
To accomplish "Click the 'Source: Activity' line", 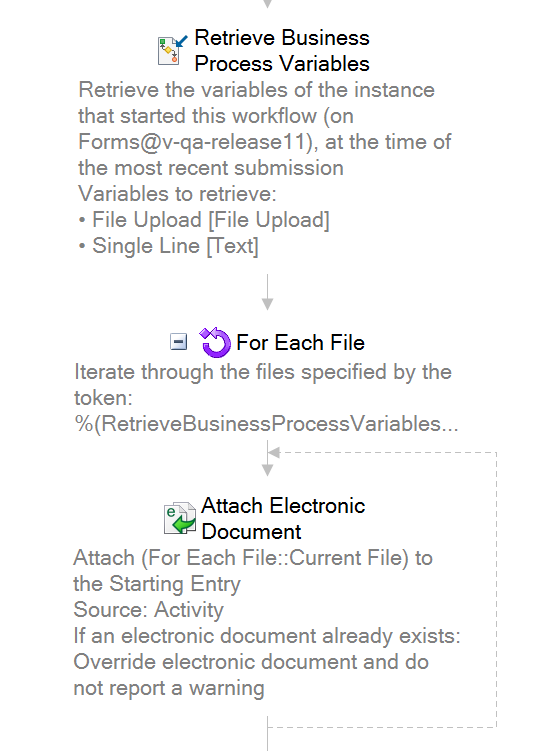I will [148, 610].
